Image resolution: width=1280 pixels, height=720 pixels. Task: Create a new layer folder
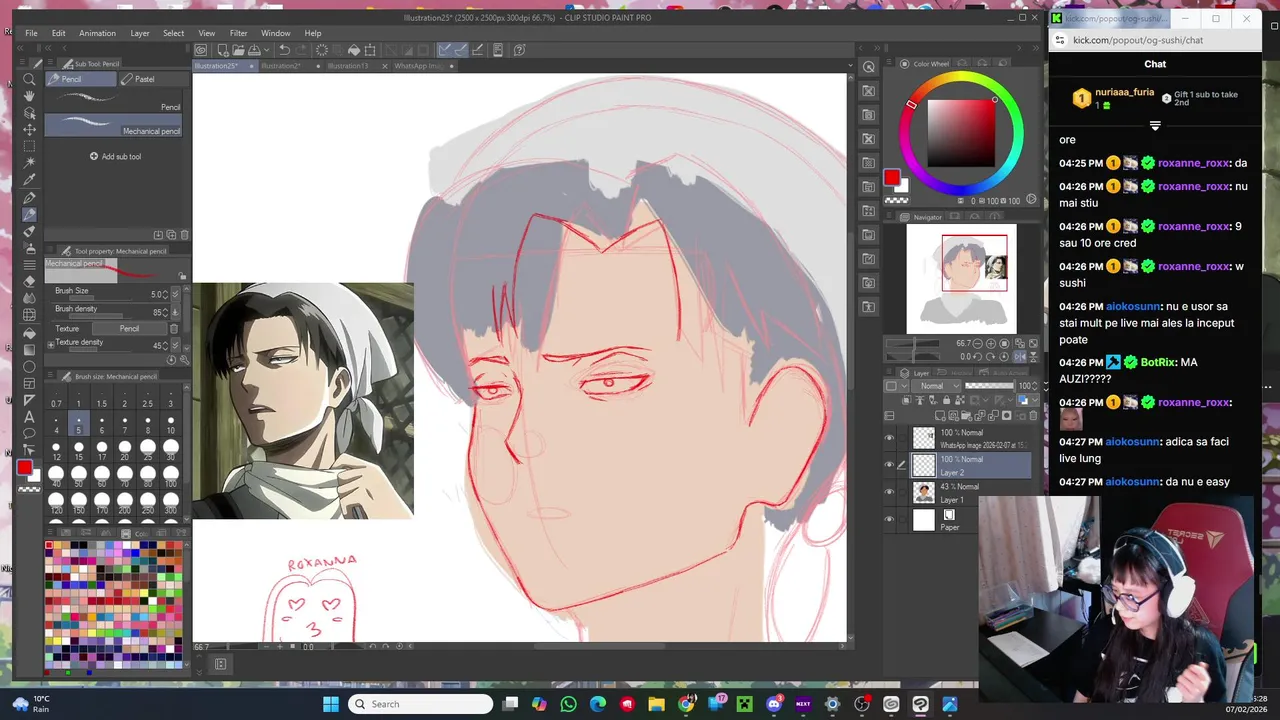point(966,416)
